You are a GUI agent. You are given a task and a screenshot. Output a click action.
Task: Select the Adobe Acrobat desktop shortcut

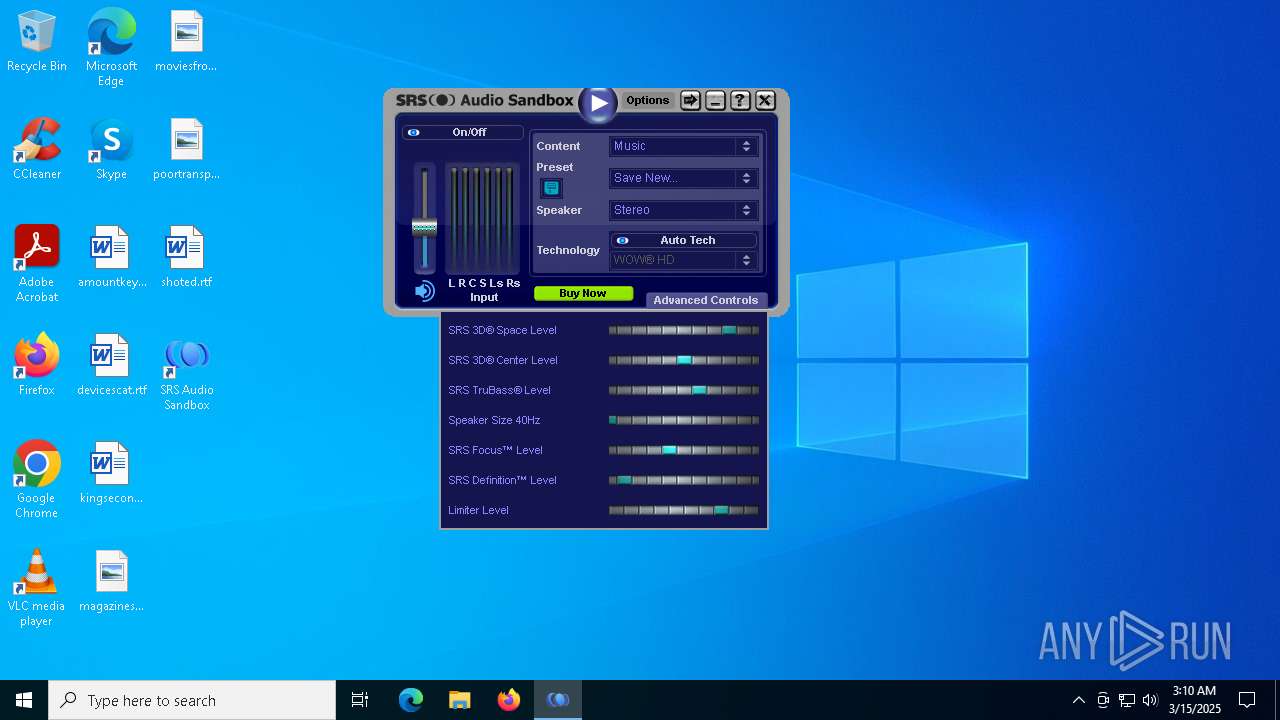click(x=37, y=264)
